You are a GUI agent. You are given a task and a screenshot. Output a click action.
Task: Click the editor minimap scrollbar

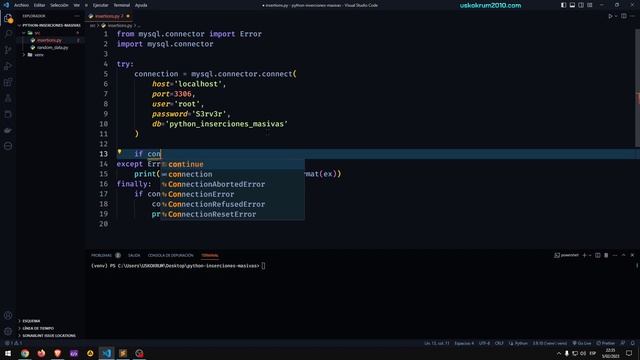(638, 88)
